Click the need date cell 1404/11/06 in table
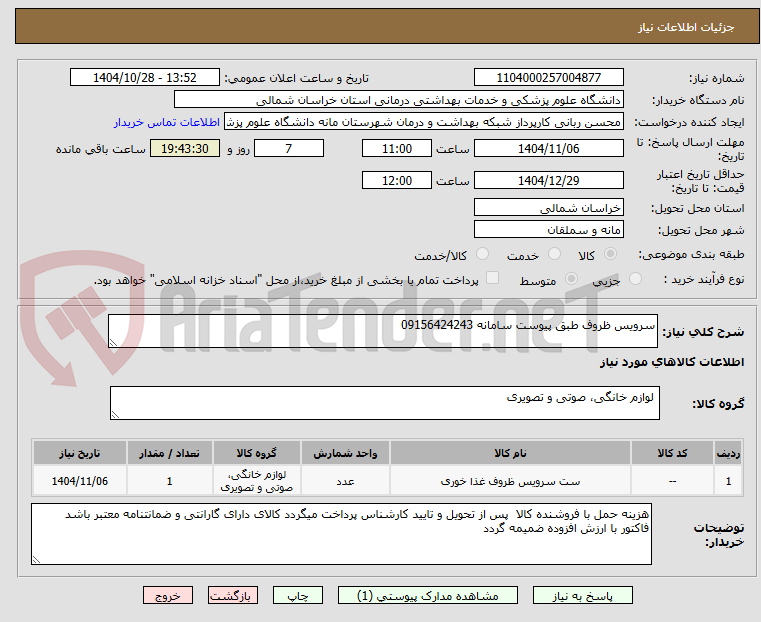The image size is (761, 622). [80, 481]
